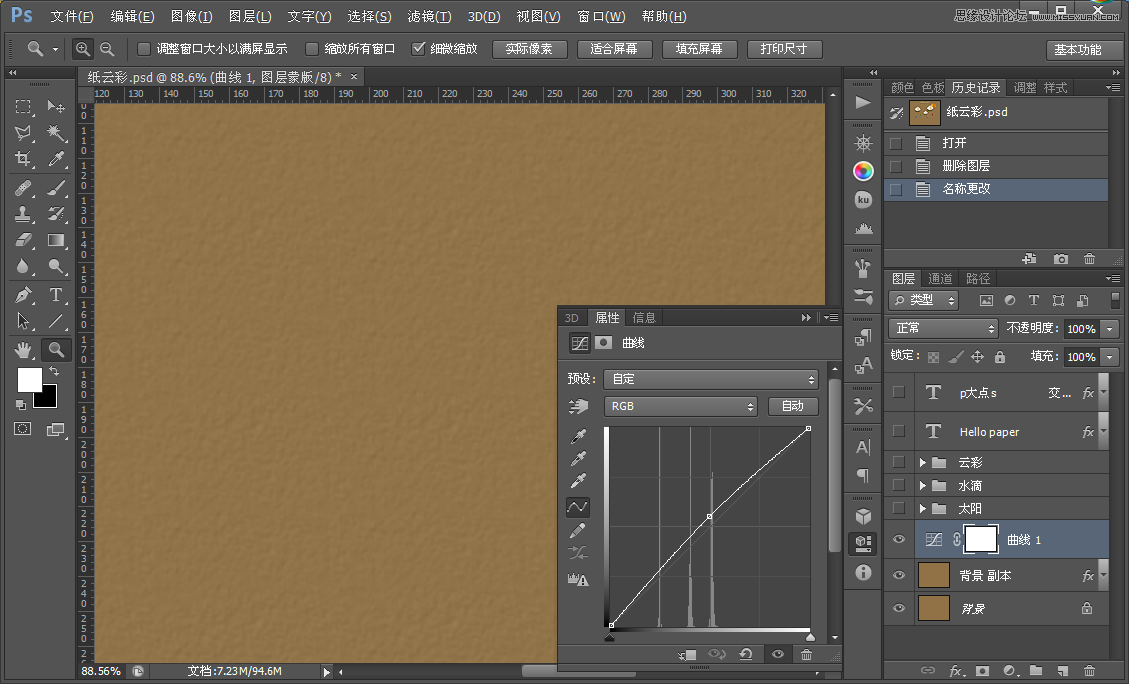
Task: Open the 文件 menu
Action: (72, 16)
